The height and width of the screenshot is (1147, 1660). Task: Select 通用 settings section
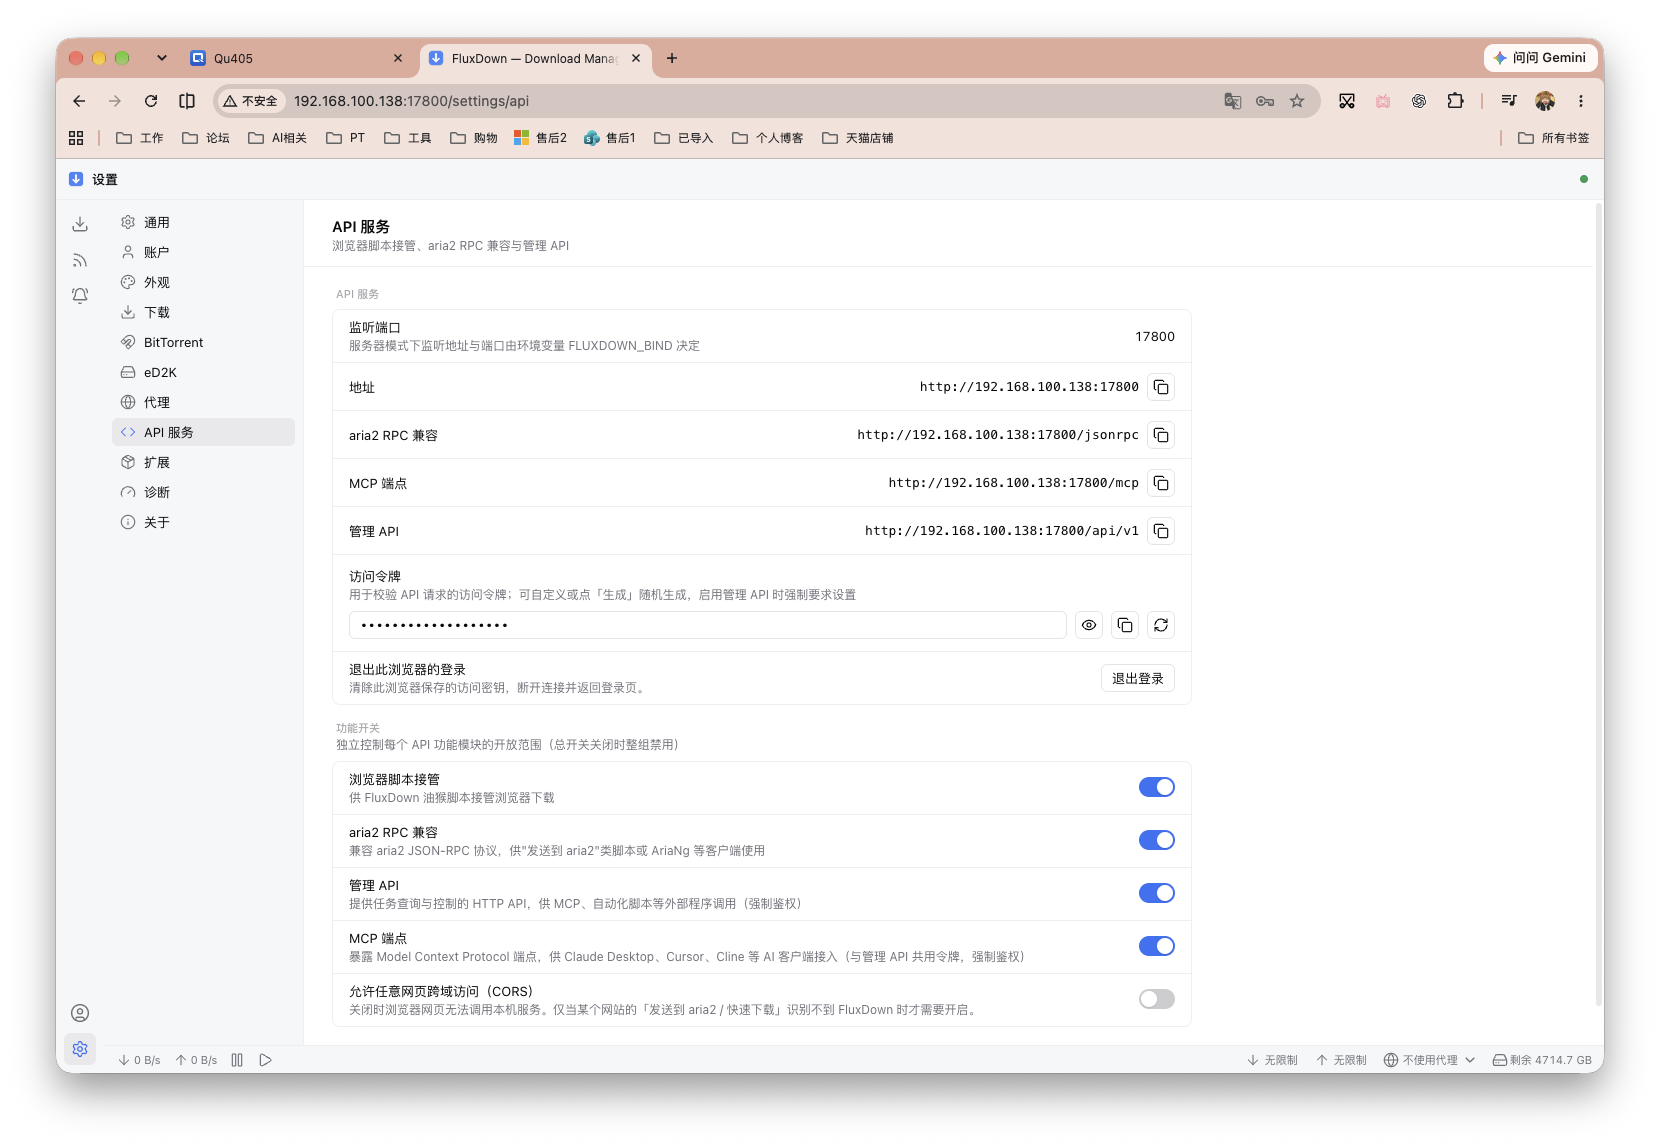(204, 222)
